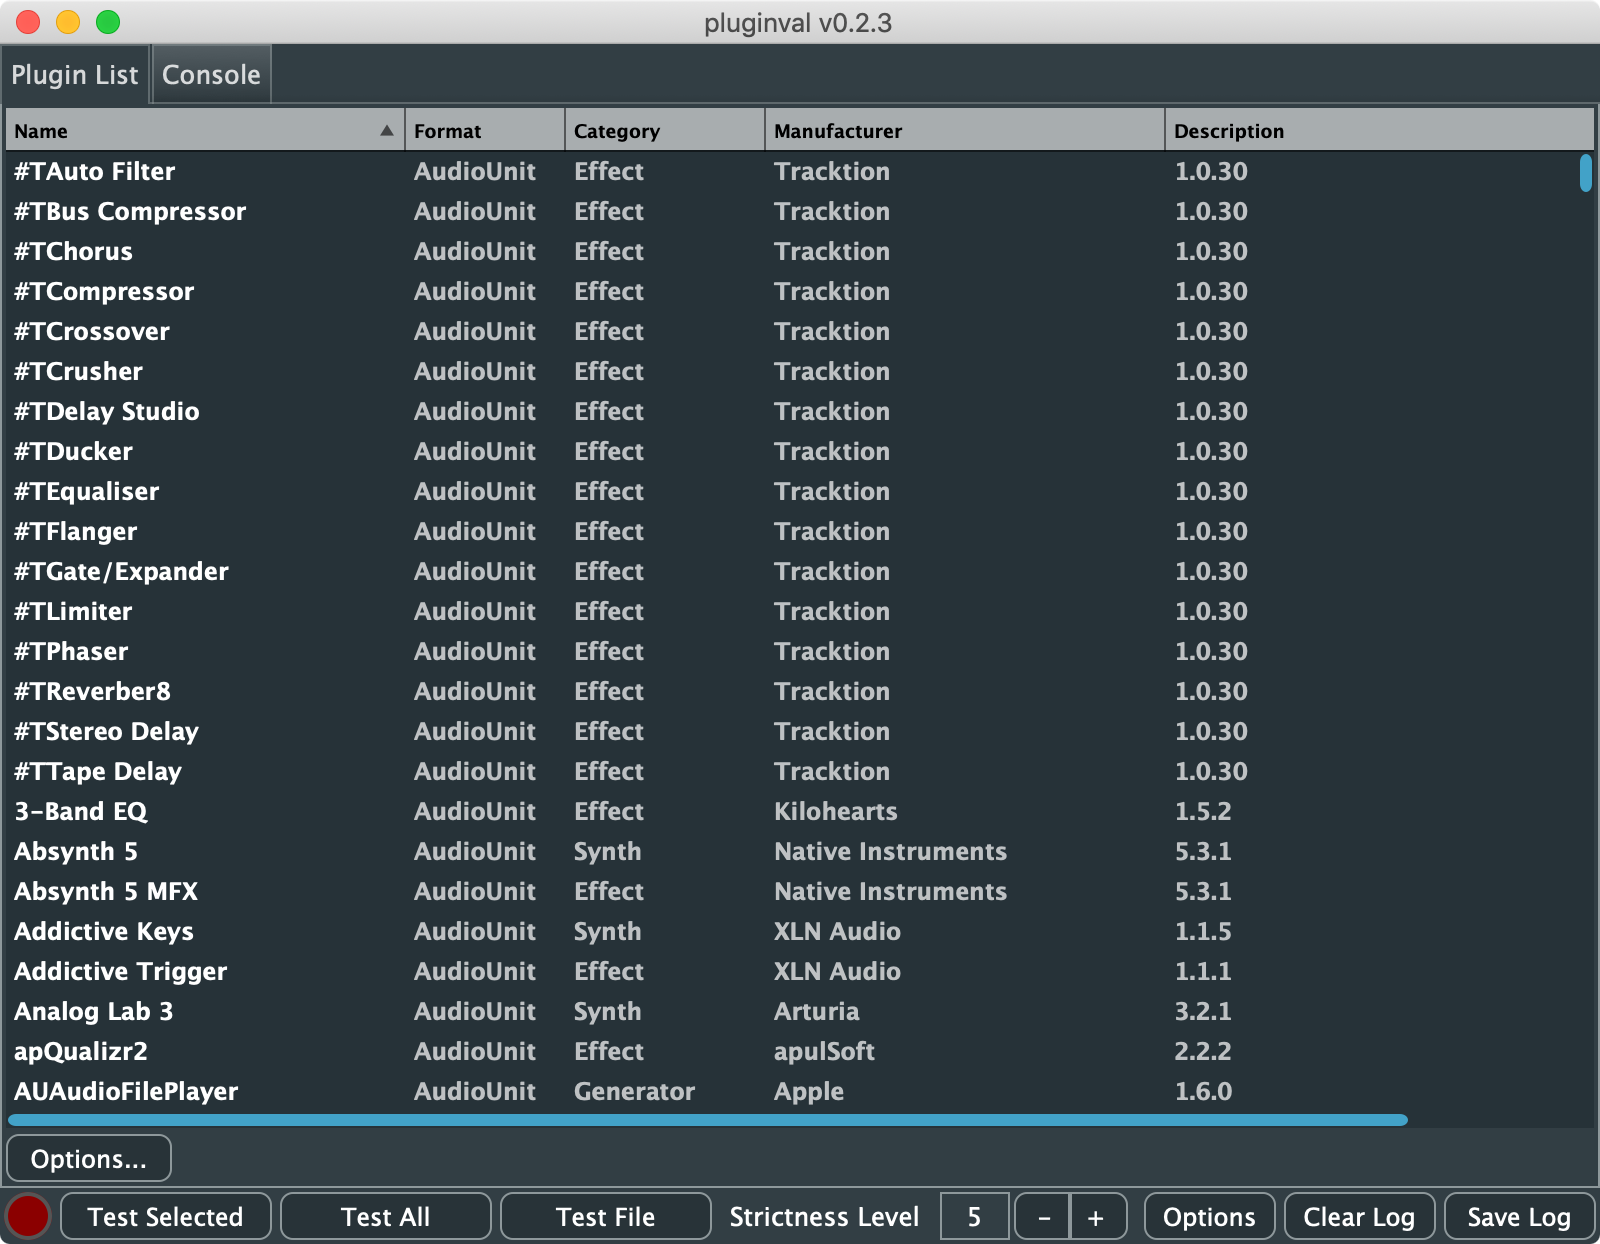Click the Name column sort arrow
Viewport: 1600px width, 1244px height.
coord(387,131)
